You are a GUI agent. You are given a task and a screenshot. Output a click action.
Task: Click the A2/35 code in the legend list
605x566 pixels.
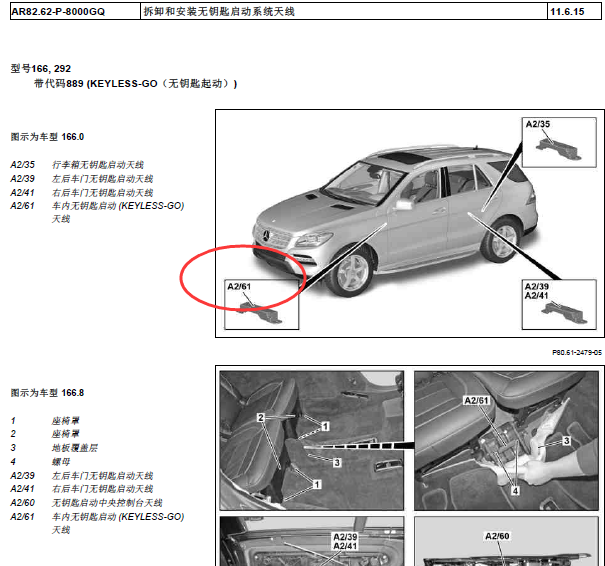23,165
